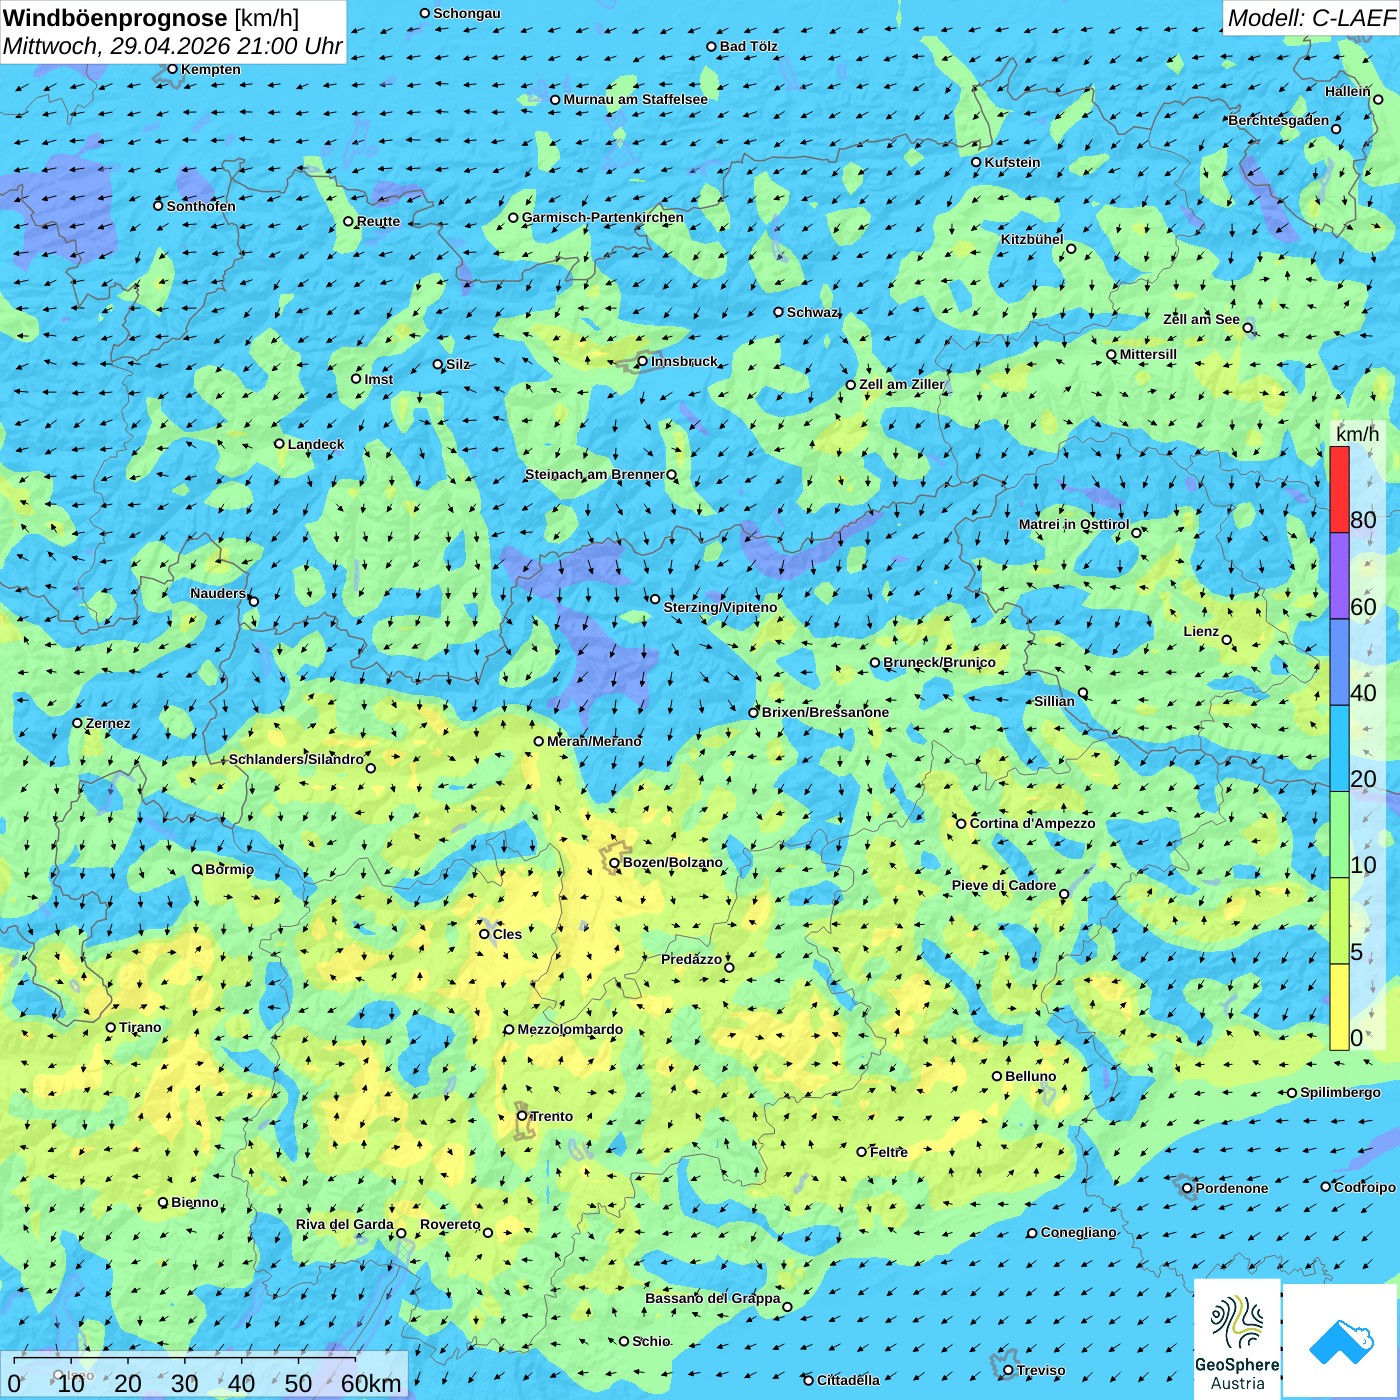Select the Brixen/Bressanone label
Viewport: 1400px width, 1400px height.
[x=825, y=712]
